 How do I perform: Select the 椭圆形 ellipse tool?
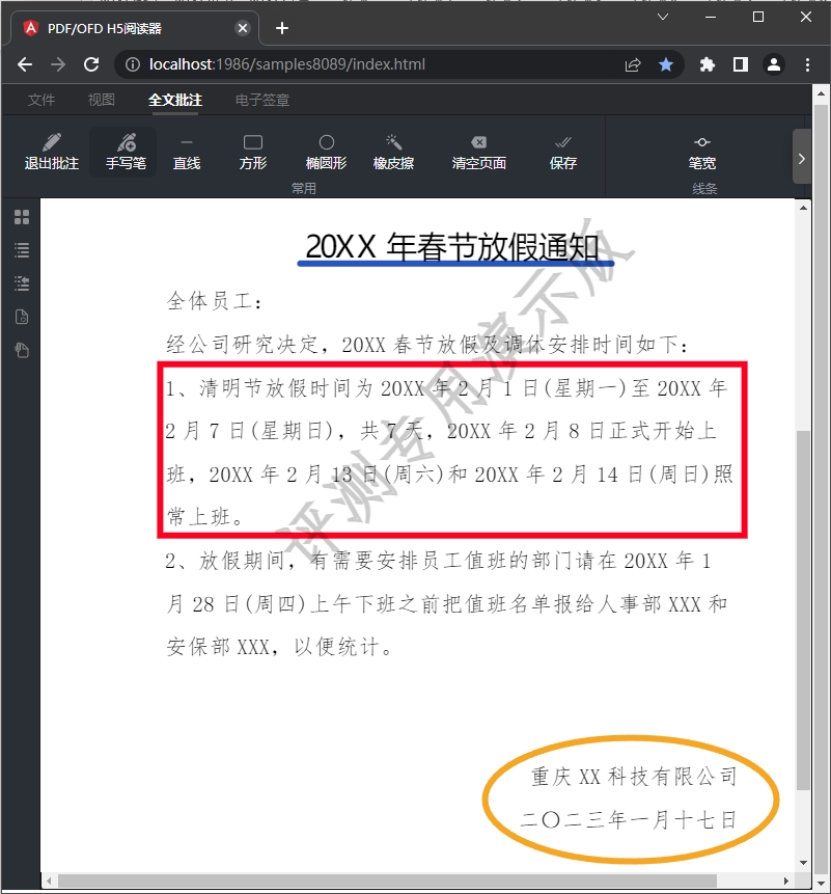326,152
